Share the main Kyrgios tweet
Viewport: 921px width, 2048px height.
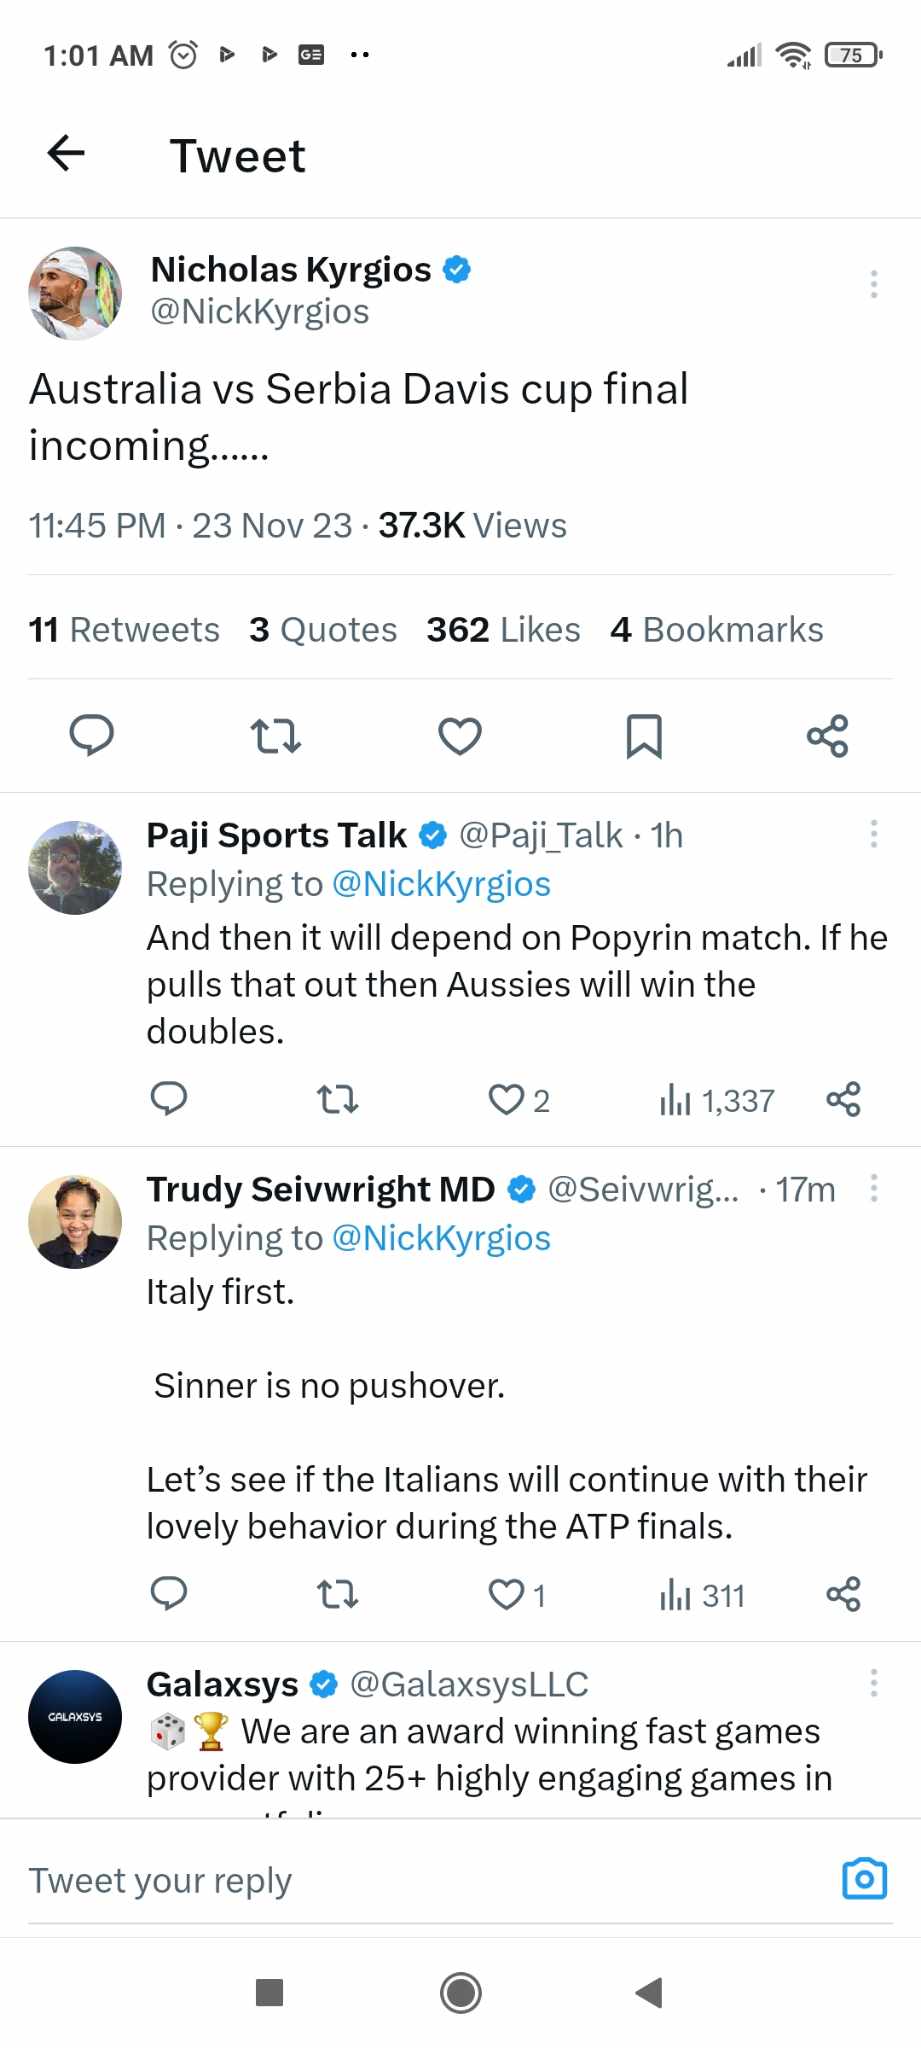[827, 736]
